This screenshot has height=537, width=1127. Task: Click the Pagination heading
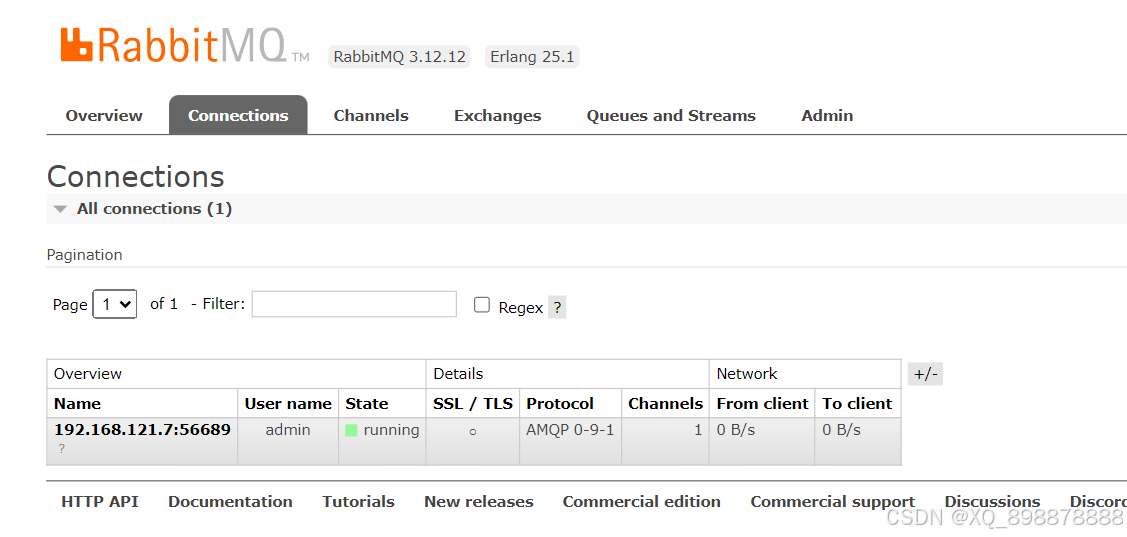84,255
